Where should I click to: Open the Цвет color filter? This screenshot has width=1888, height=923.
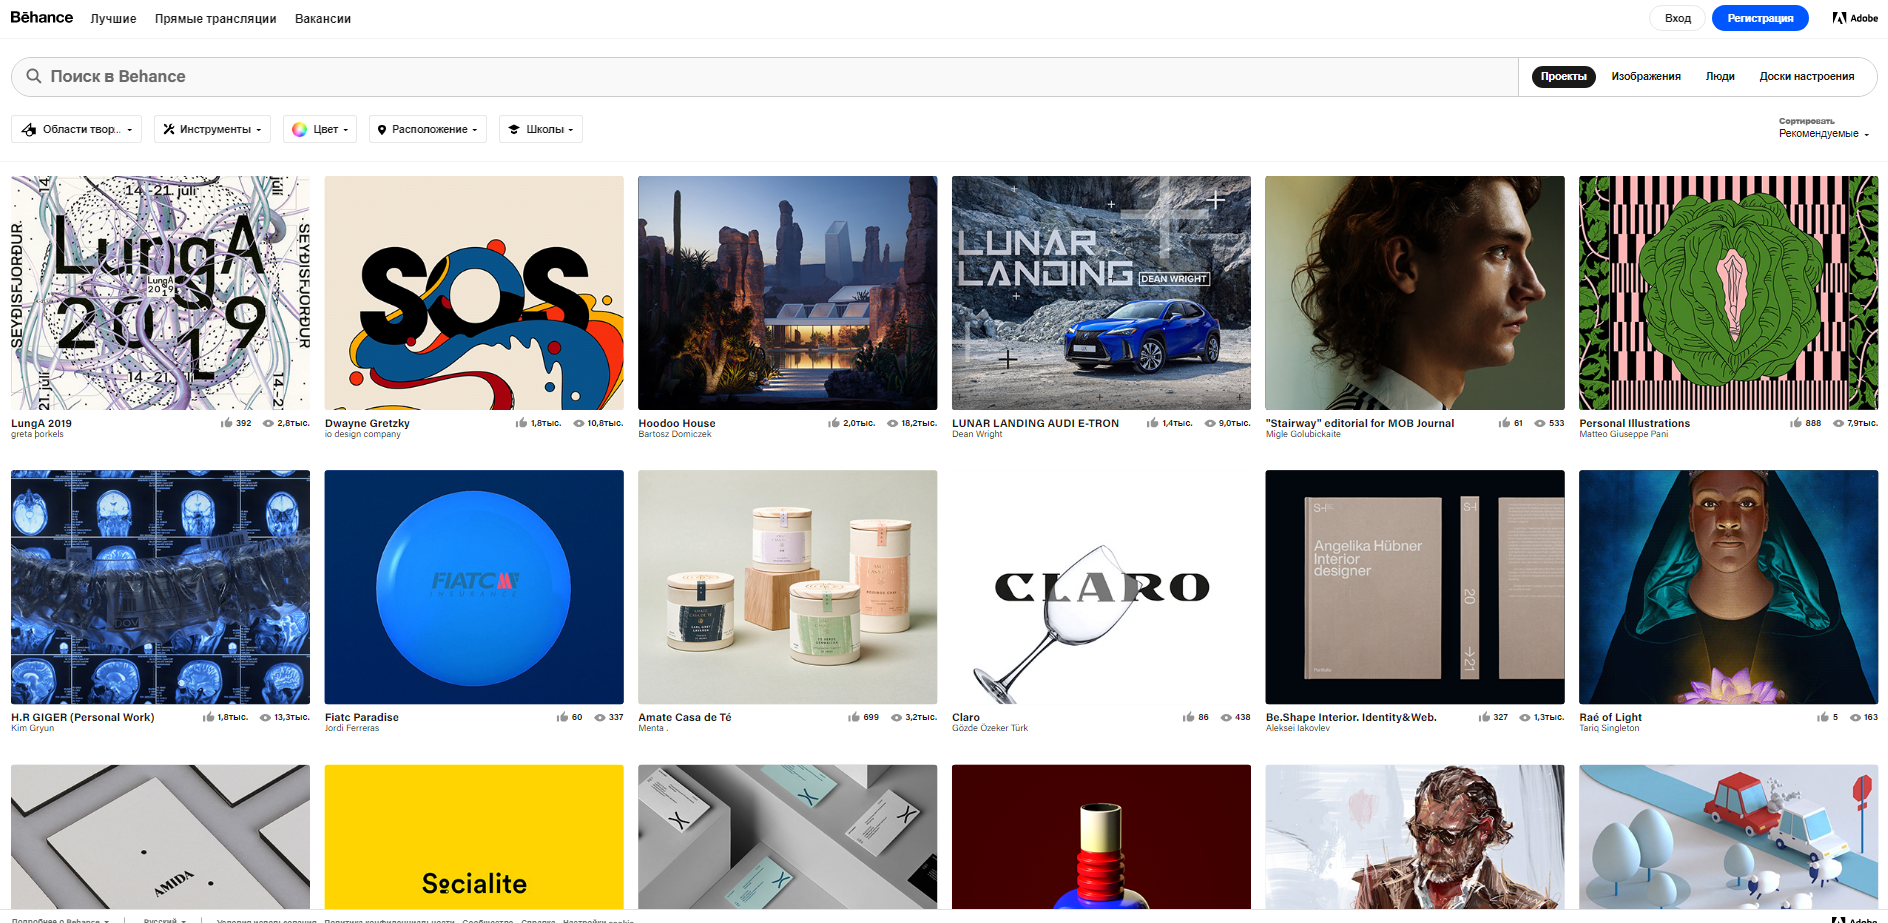click(x=320, y=129)
